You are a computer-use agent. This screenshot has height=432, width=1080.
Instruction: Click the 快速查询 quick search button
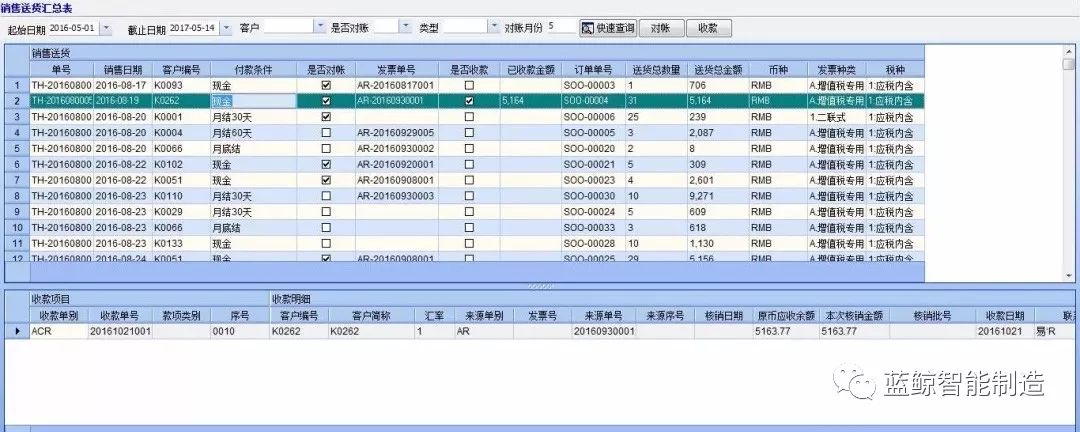tap(608, 28)
